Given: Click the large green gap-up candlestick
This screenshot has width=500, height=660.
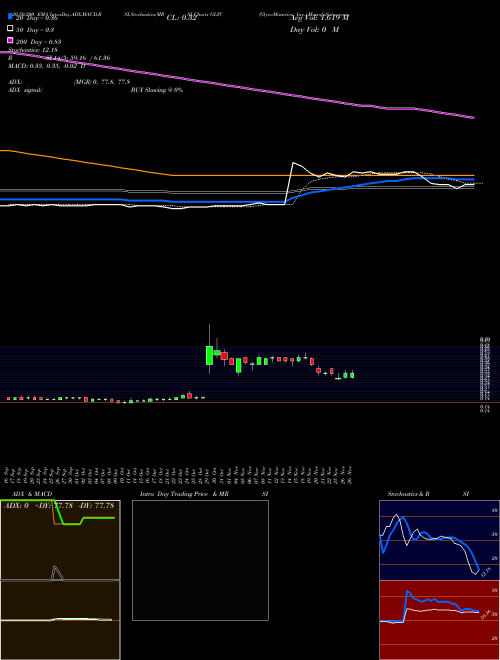Looking at the screenshot, I should tap(209, 355).
